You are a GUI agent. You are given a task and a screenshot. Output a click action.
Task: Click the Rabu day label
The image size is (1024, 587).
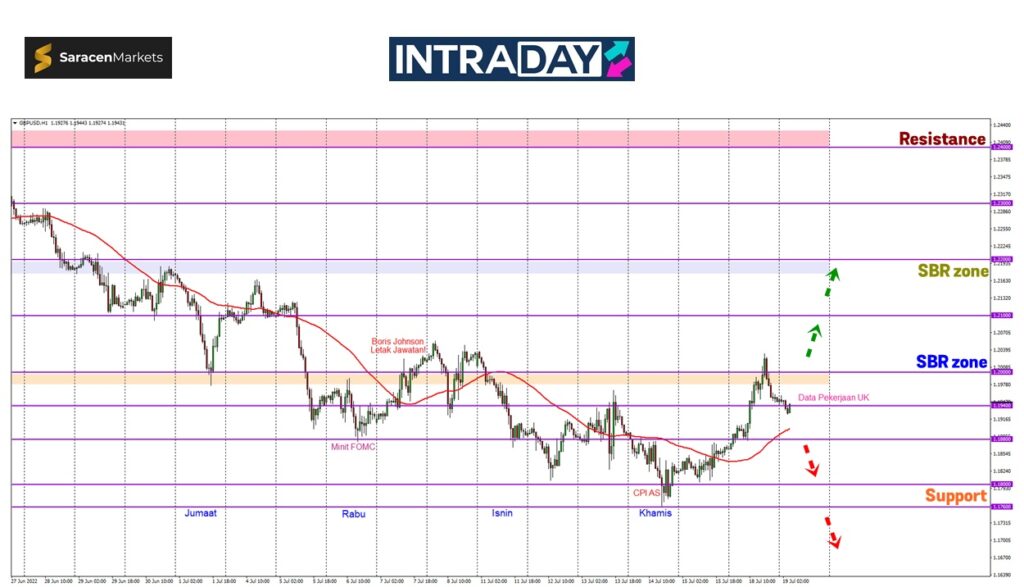(353, 514)
